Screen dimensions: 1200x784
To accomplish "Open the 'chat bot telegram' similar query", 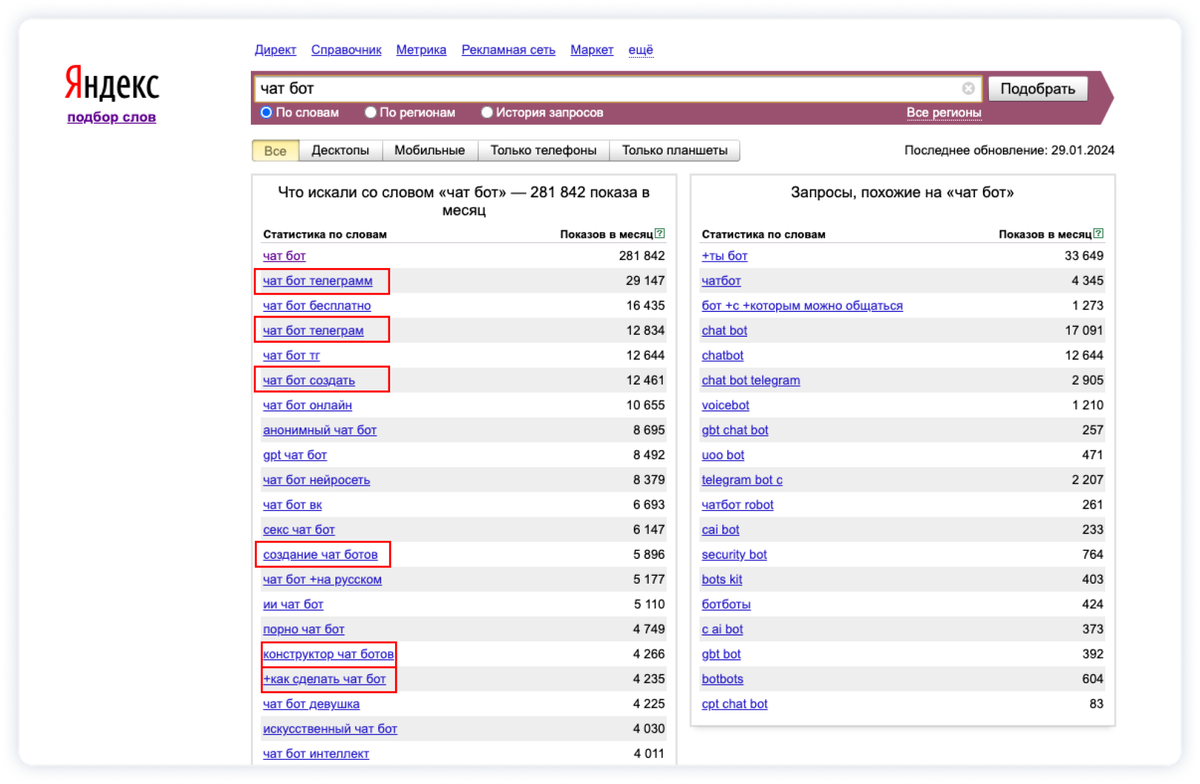I will pyautogui.click(x=751, y=381).
